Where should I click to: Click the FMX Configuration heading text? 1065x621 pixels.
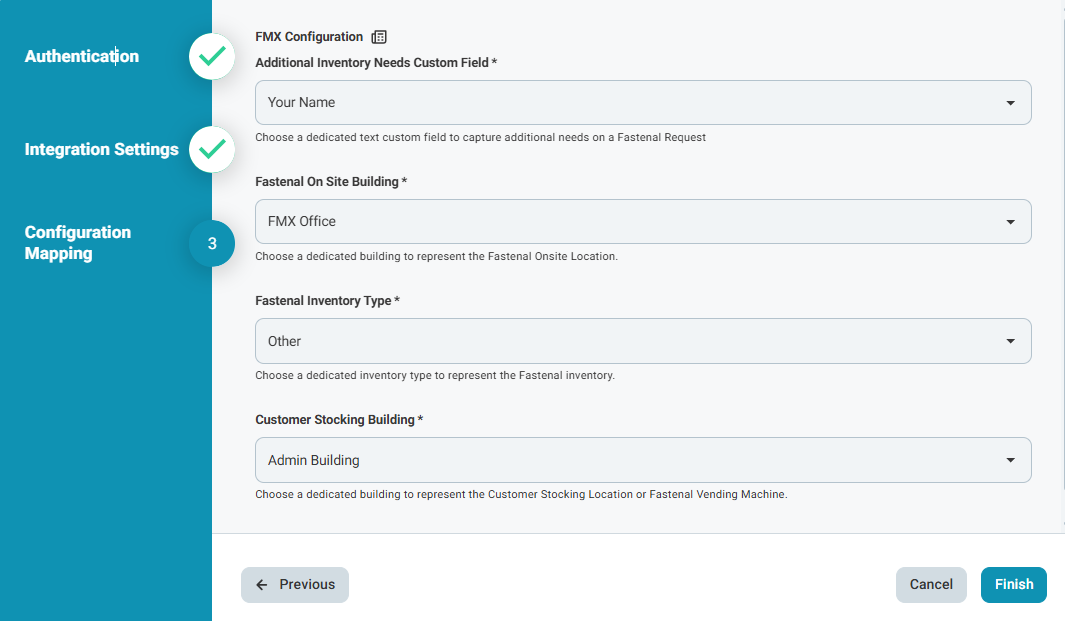[x=309, y=37]
